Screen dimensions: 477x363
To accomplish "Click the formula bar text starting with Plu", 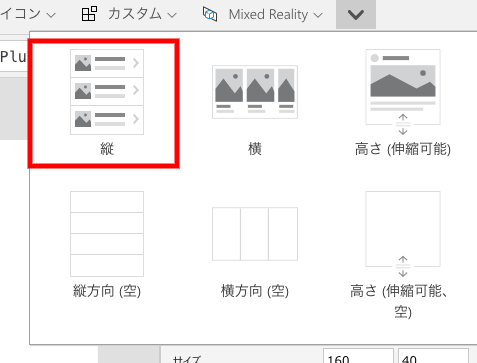I will pyautogui.click(x=13, y=56).
